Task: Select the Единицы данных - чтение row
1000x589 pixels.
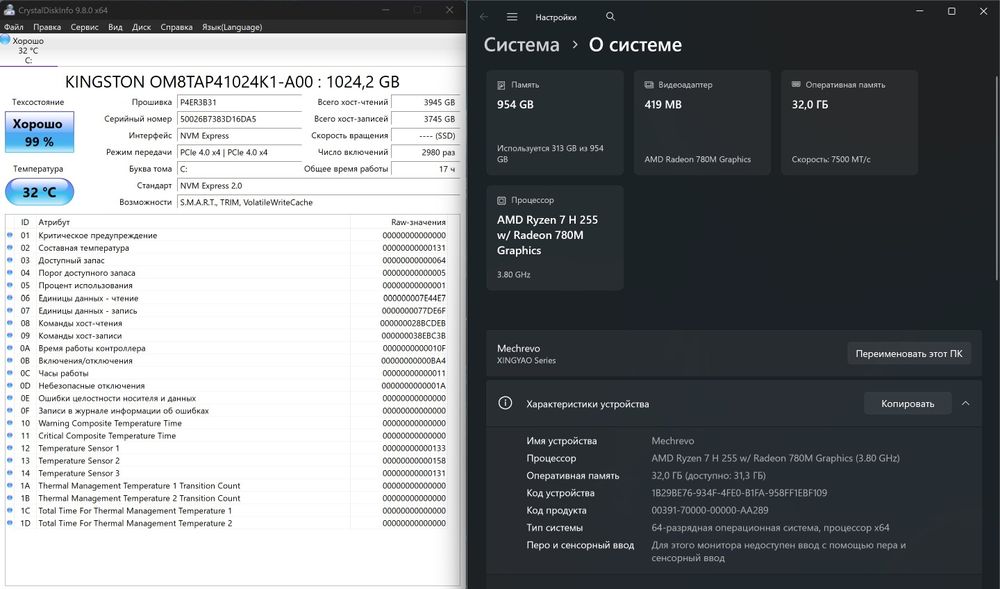Action: click(x=227, y=298)
